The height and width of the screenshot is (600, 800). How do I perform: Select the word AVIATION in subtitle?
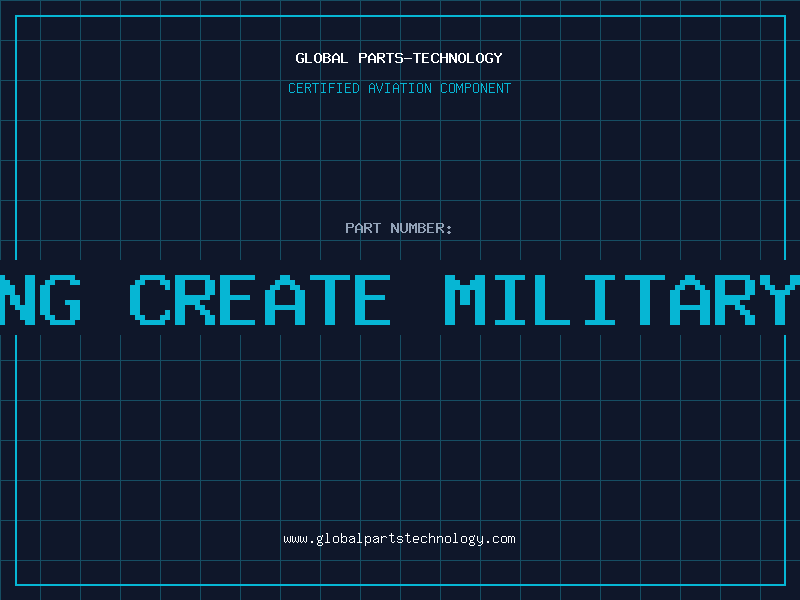coord(400,88)
